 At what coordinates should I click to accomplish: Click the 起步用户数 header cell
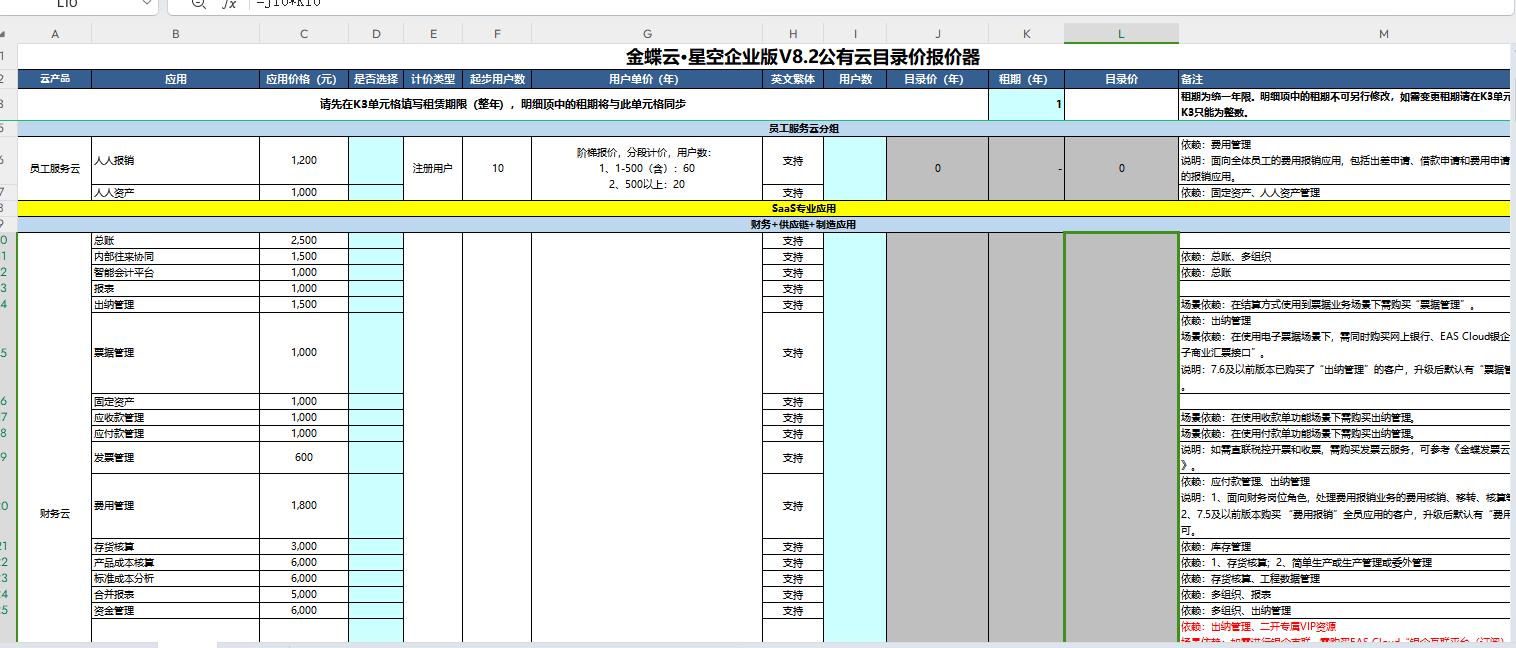coord(497,79)
